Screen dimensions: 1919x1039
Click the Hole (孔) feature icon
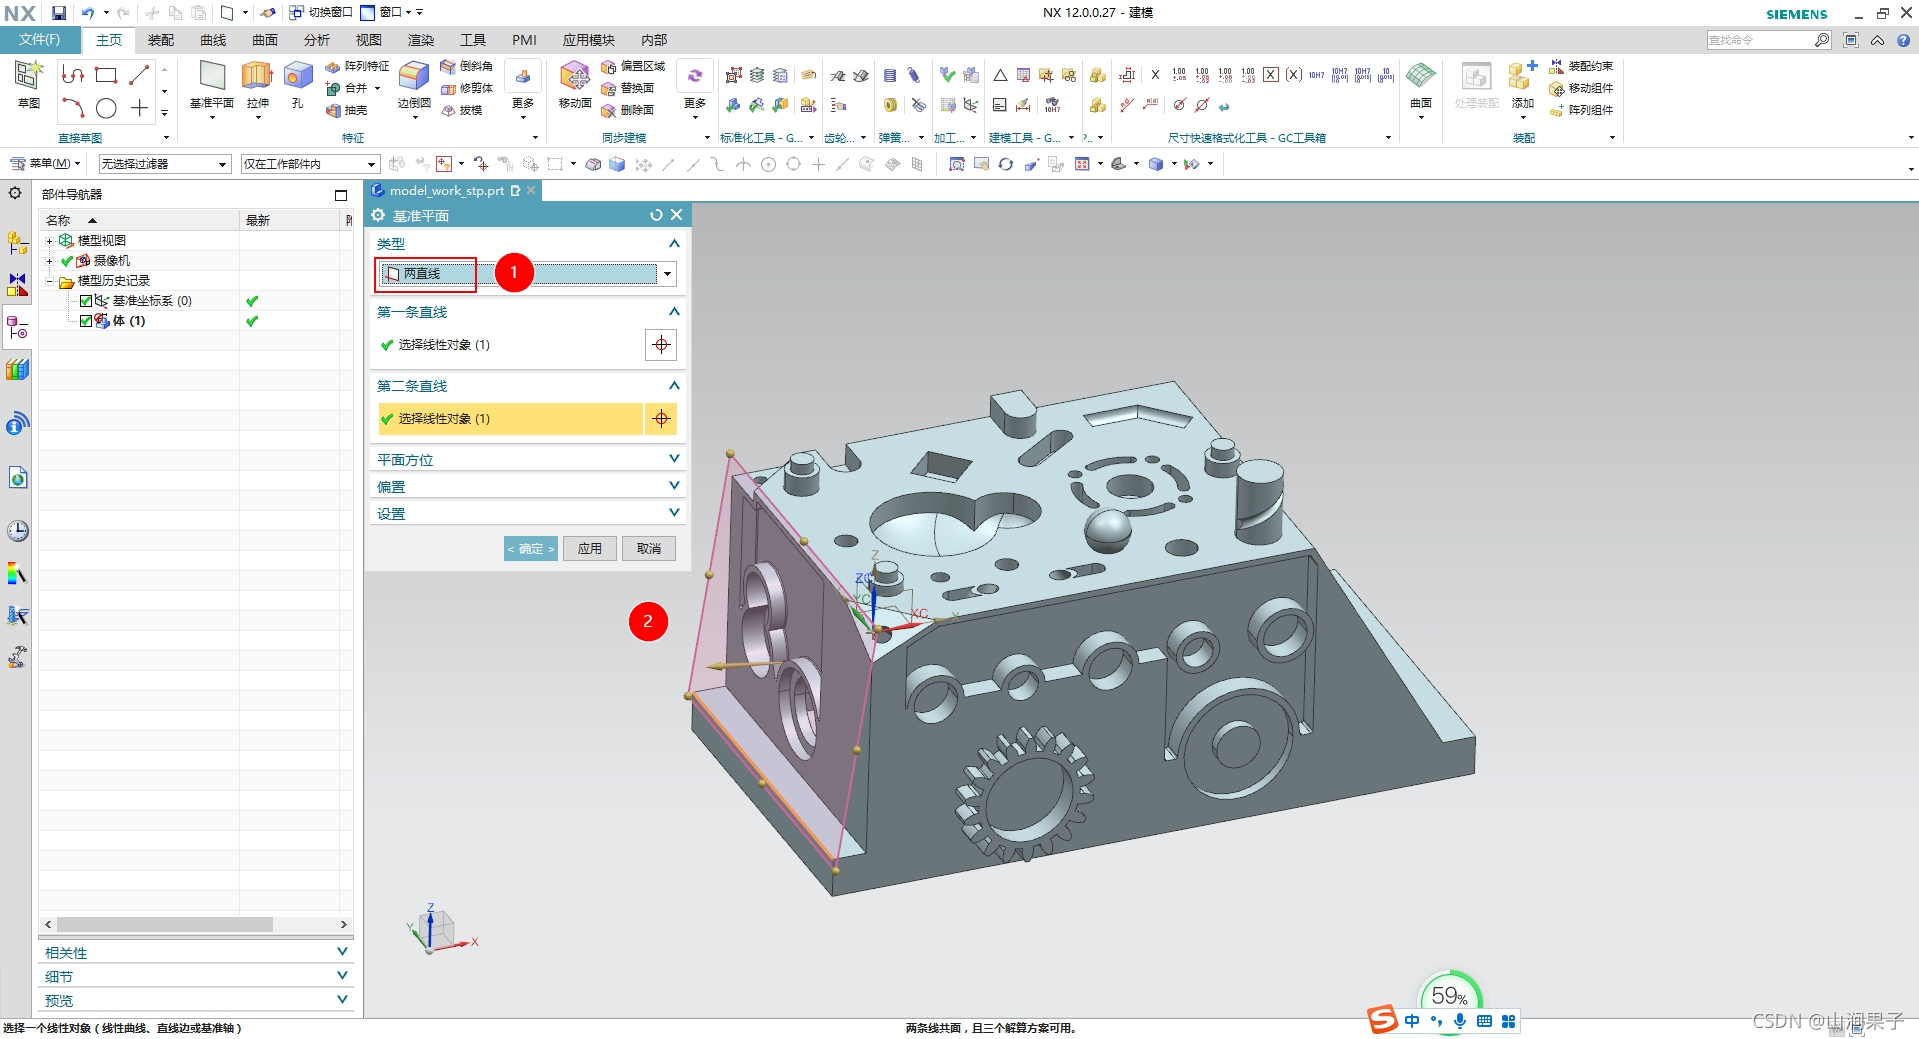[x=298, y=76]
